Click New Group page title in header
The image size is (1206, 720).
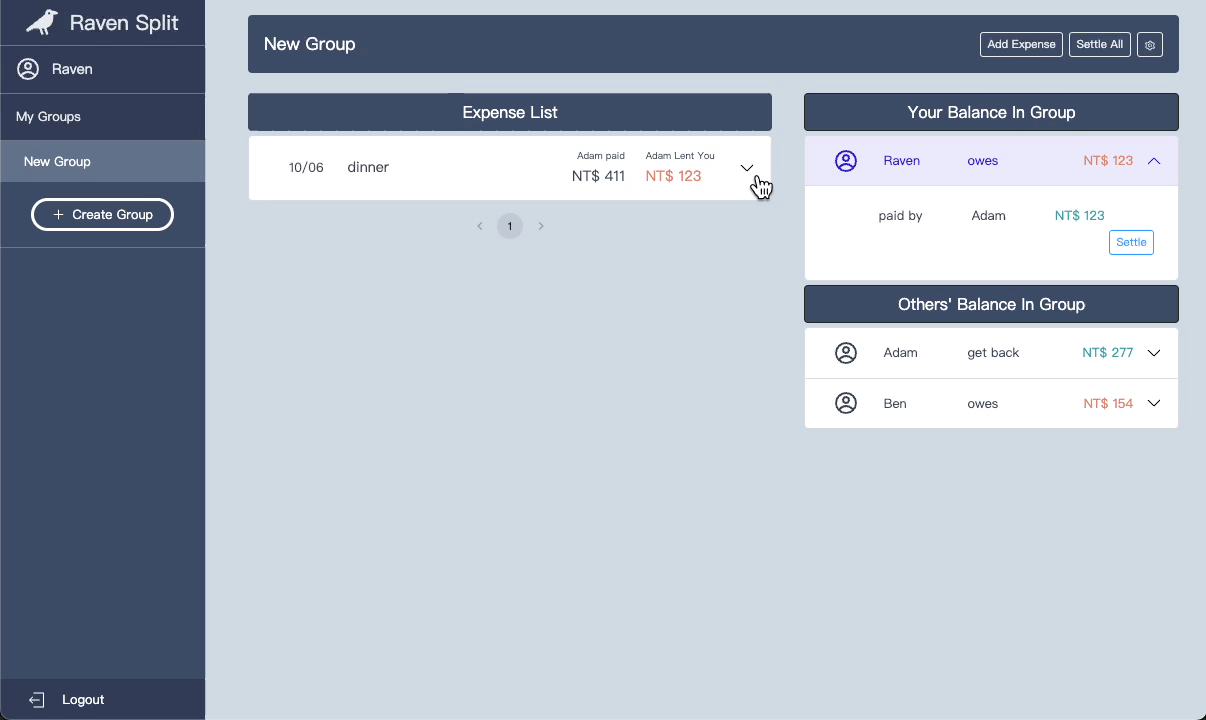(310, 44)
